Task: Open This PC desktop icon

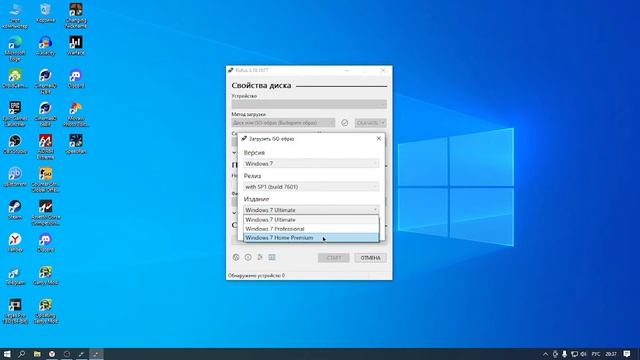Action: click(15, 15)
